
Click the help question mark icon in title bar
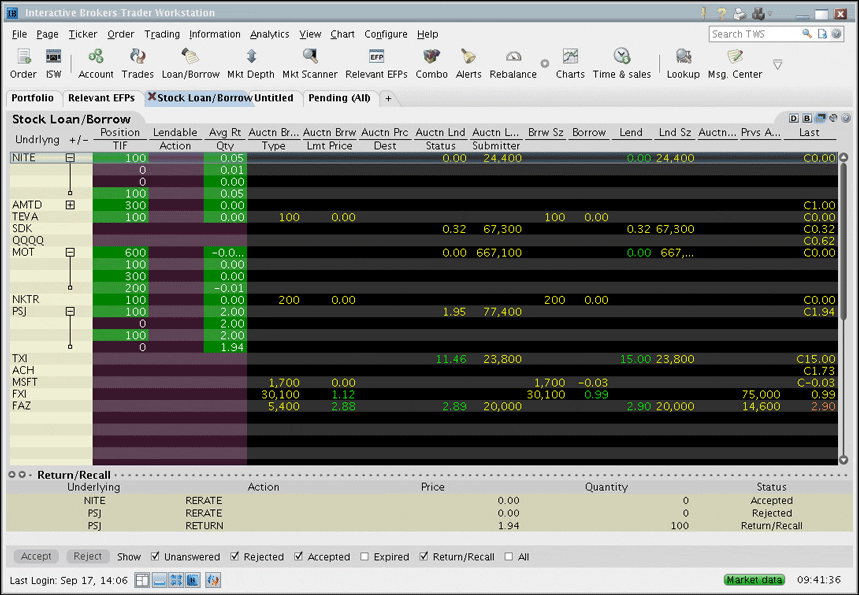(721, 14)
